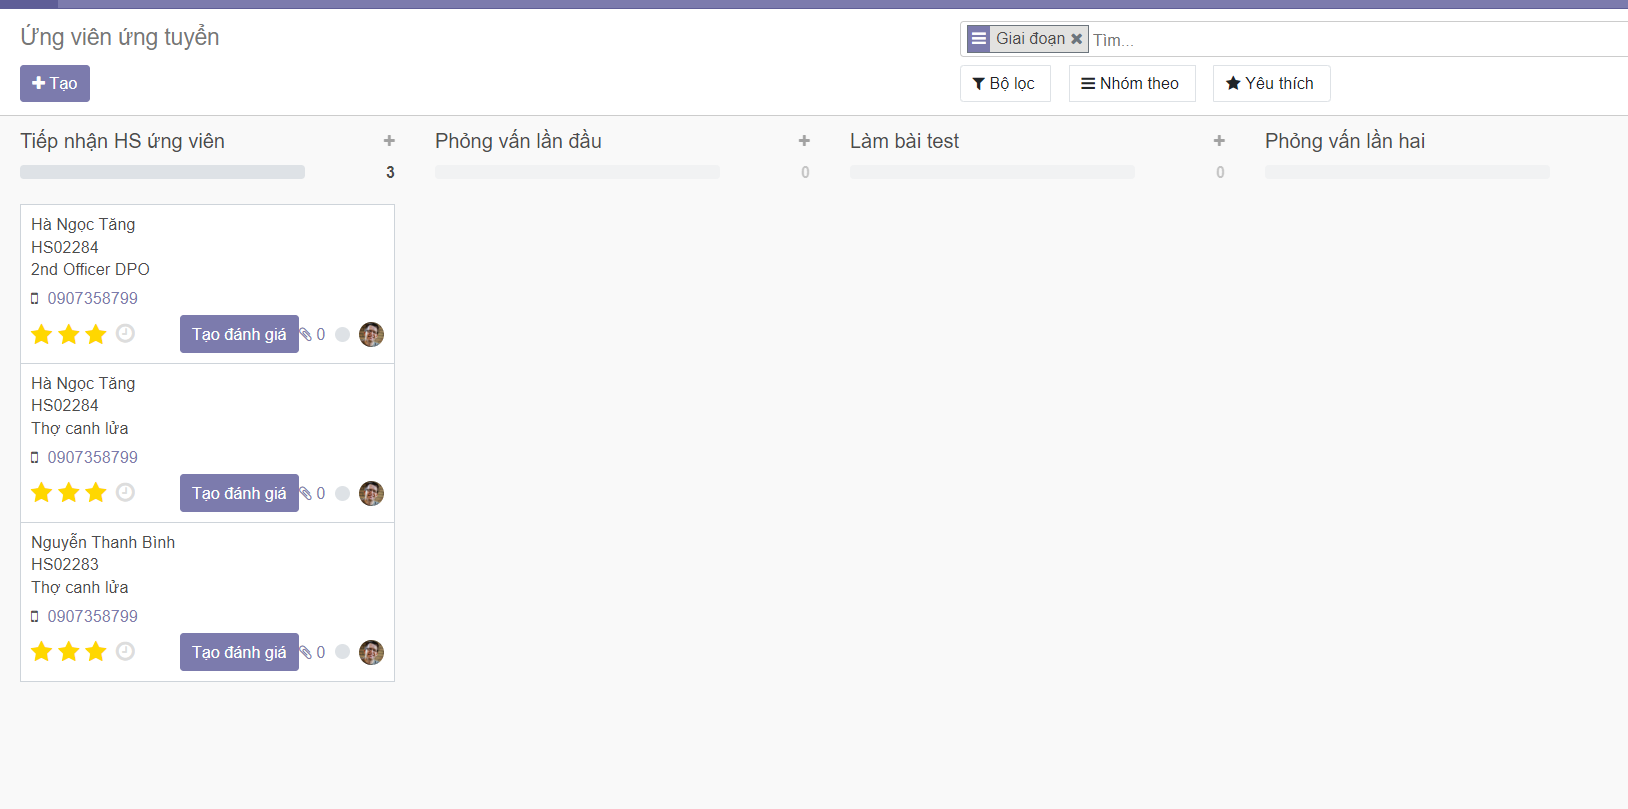The height and width of the screenshot is (809, 1628).
Task: Select the Phỏng vấn lần hai column header
Action: click(1344, 141)
